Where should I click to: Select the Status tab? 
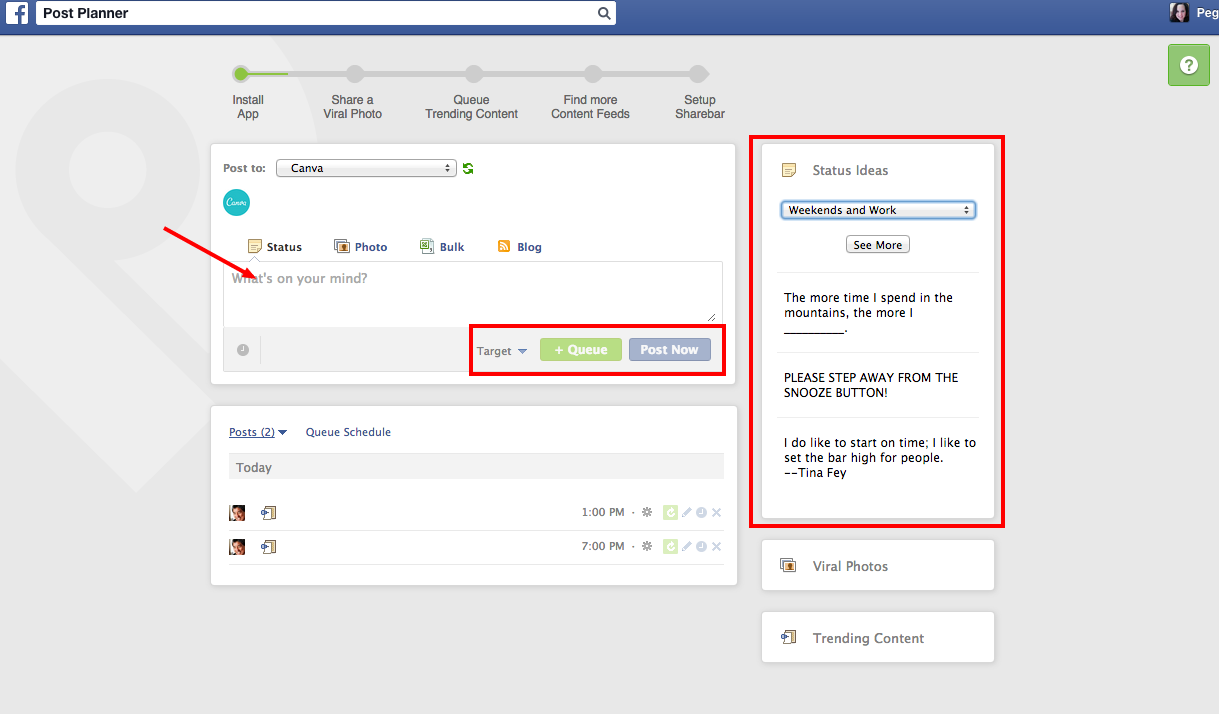275,247
